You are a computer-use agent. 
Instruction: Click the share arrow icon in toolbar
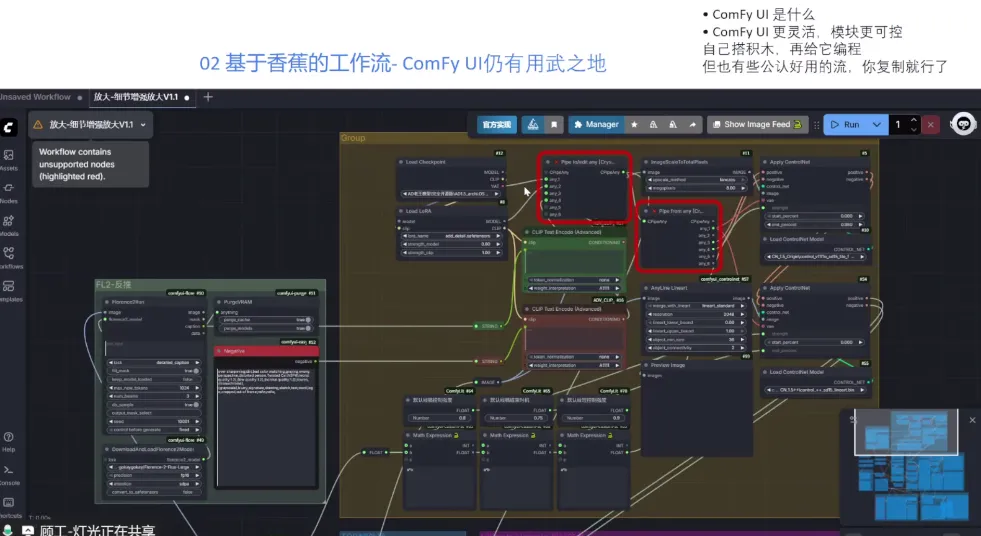[693, 124]
